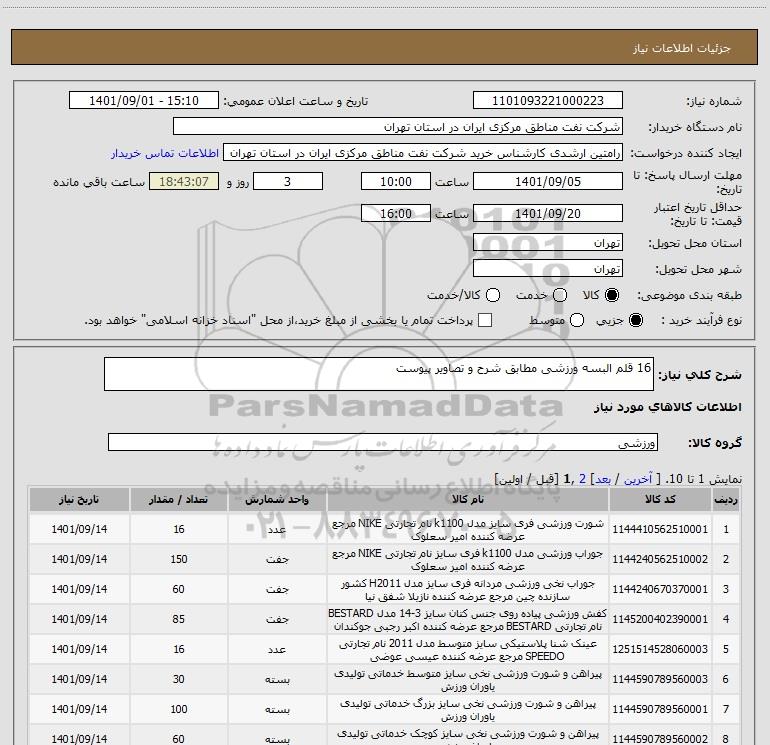Click the request creator name field
770x745 pixels.
tap(423, 153)
